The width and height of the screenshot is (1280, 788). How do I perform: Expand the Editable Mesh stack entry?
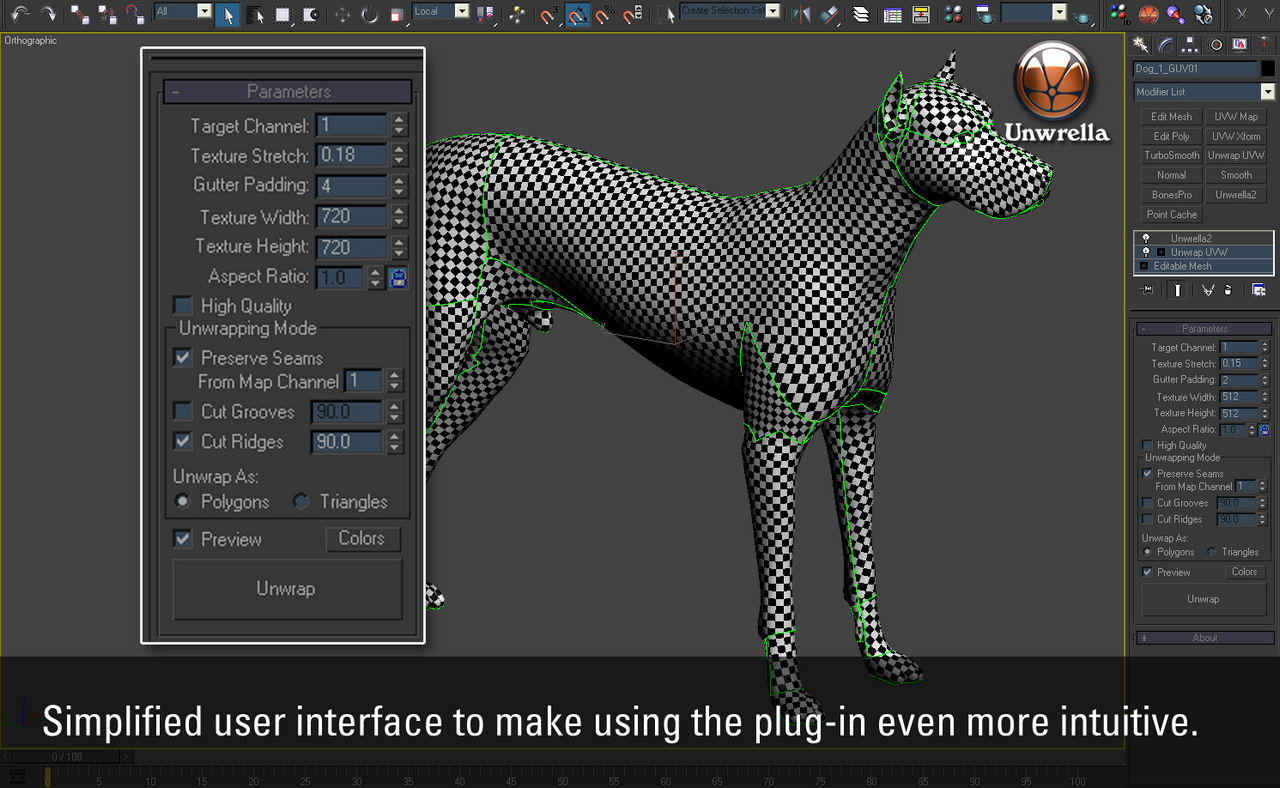1144,266
